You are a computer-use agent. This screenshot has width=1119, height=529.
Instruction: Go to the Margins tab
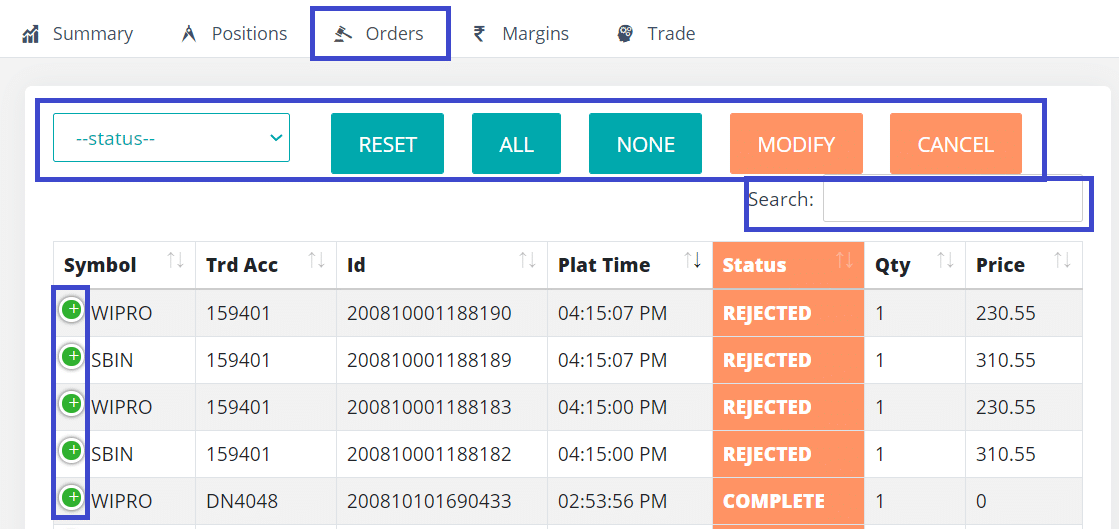point(521,34)
